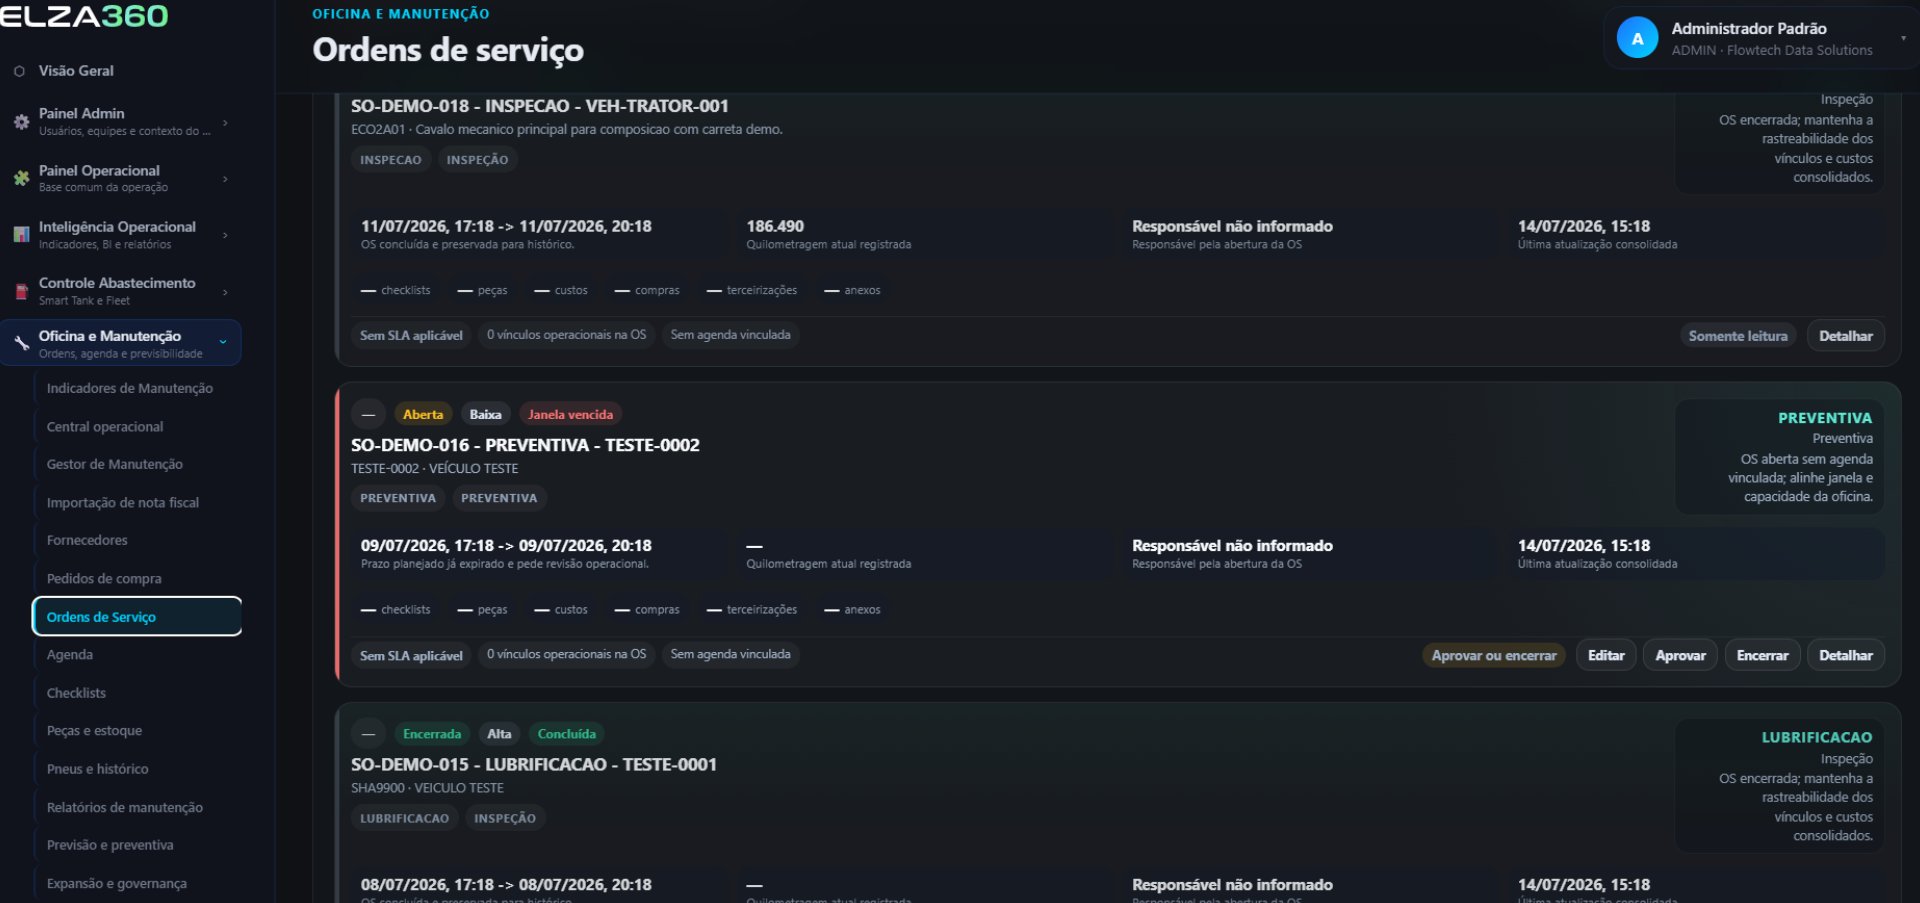The width and height of the screenshot is (1920, 903).
Task: Open Pedidos de compra
Action: 104,578
